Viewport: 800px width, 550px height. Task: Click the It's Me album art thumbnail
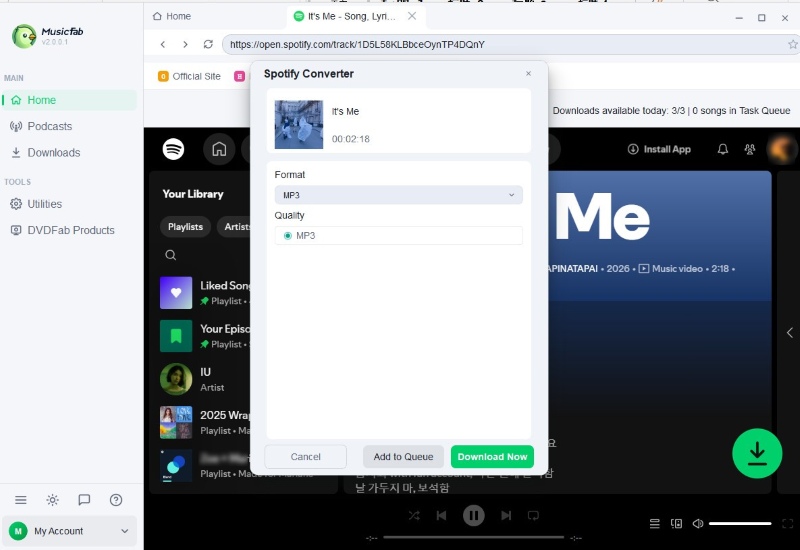299,124
